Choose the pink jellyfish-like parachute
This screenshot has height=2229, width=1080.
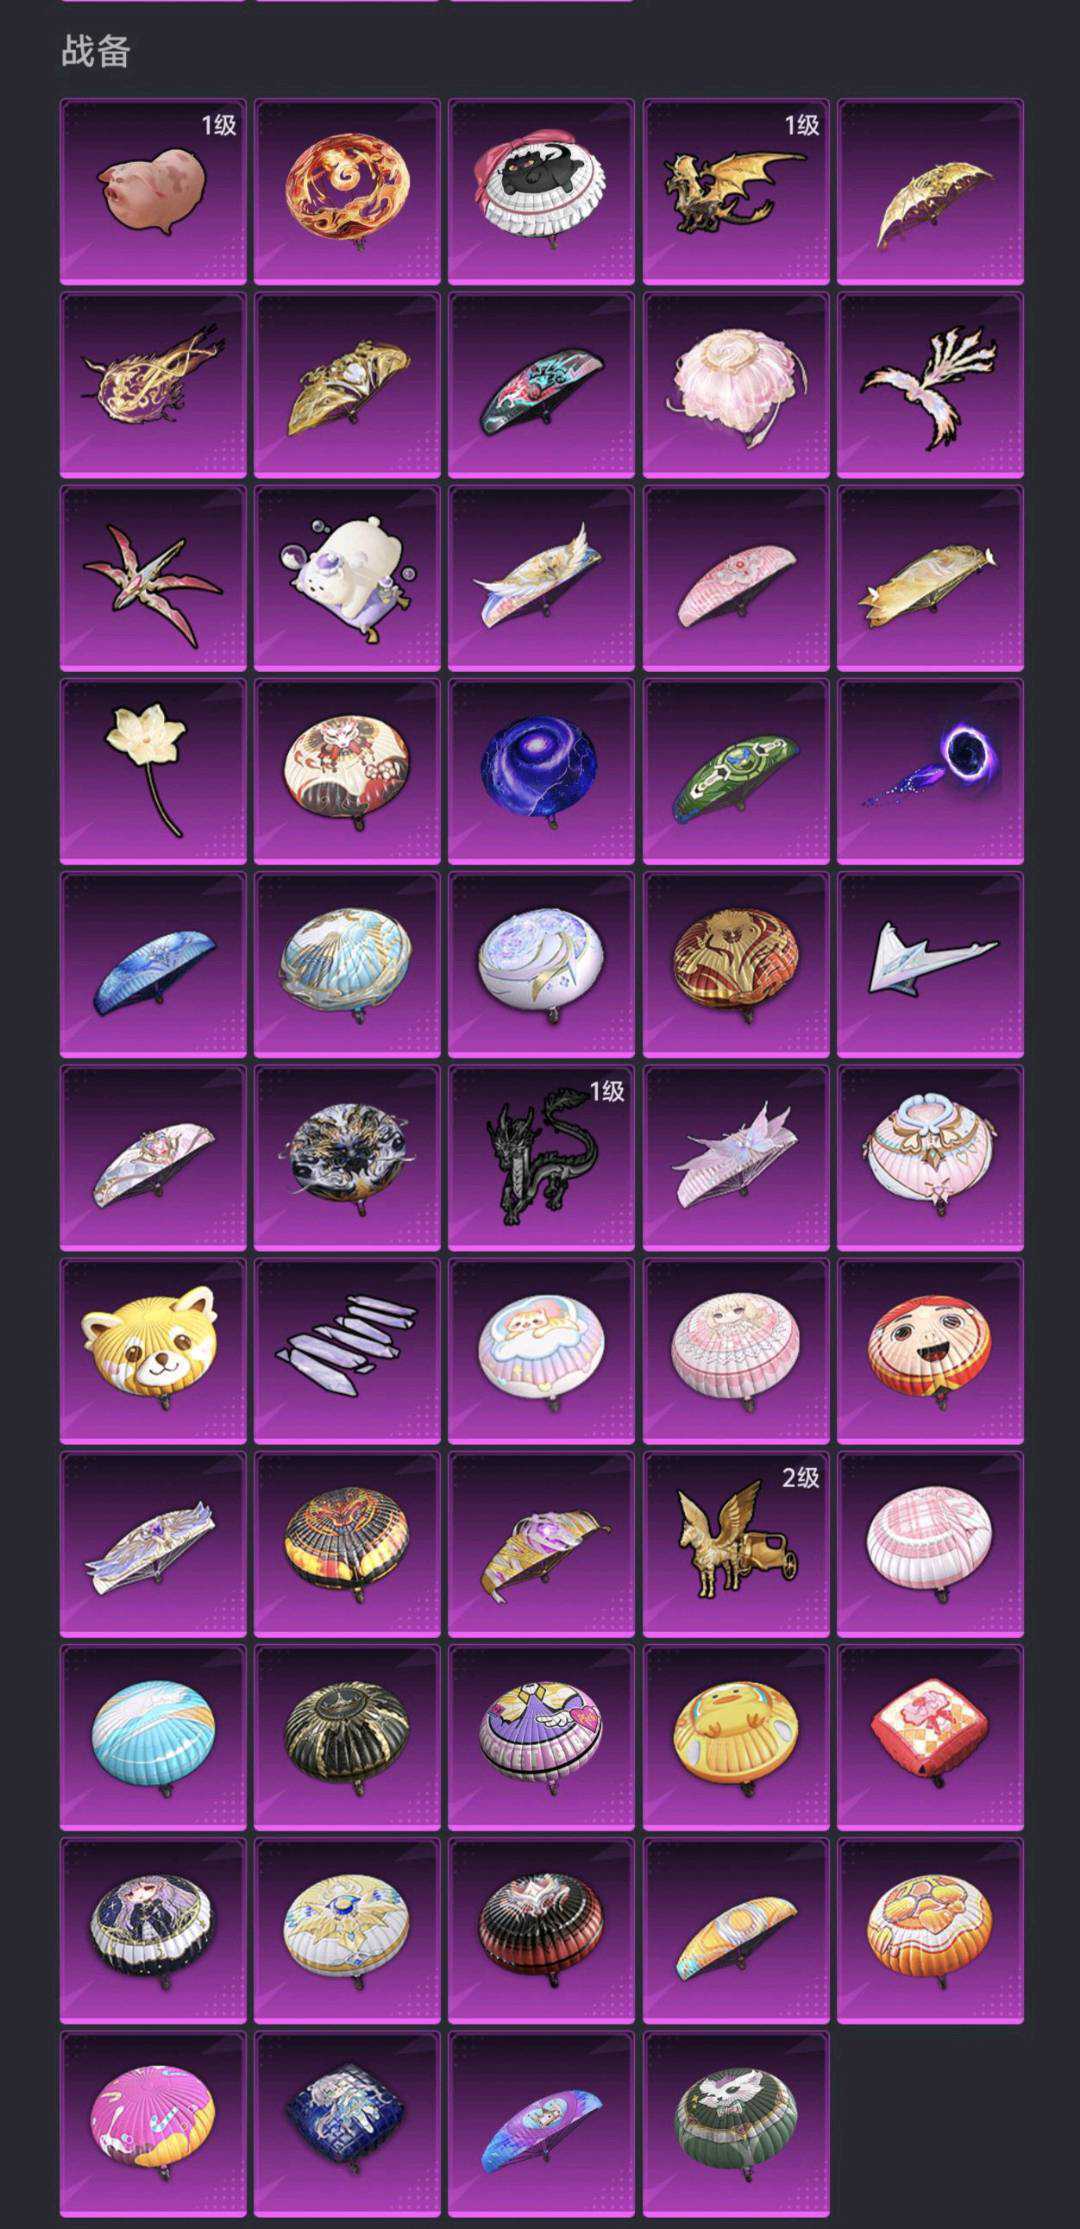point(736,385)
